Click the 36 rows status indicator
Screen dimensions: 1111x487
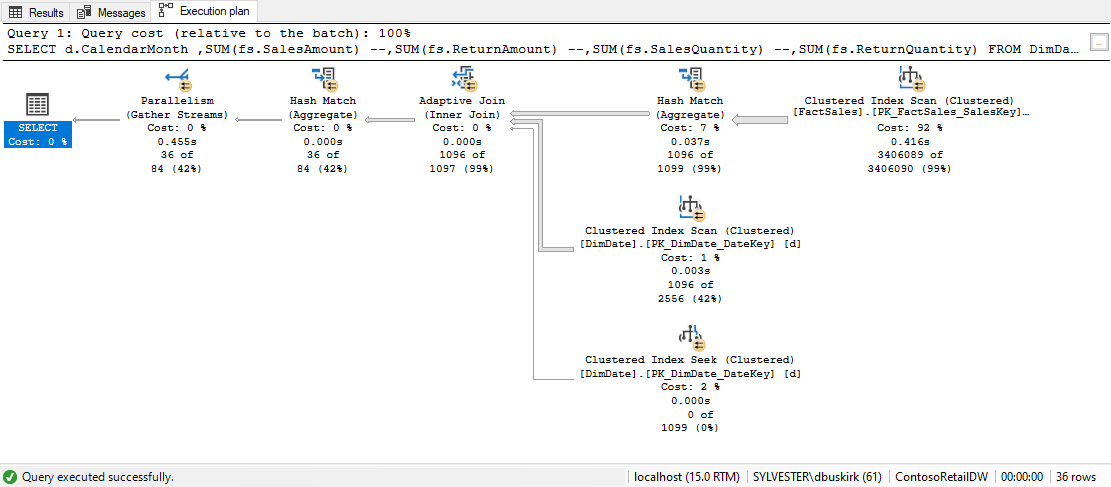[x=1076, y=477]
